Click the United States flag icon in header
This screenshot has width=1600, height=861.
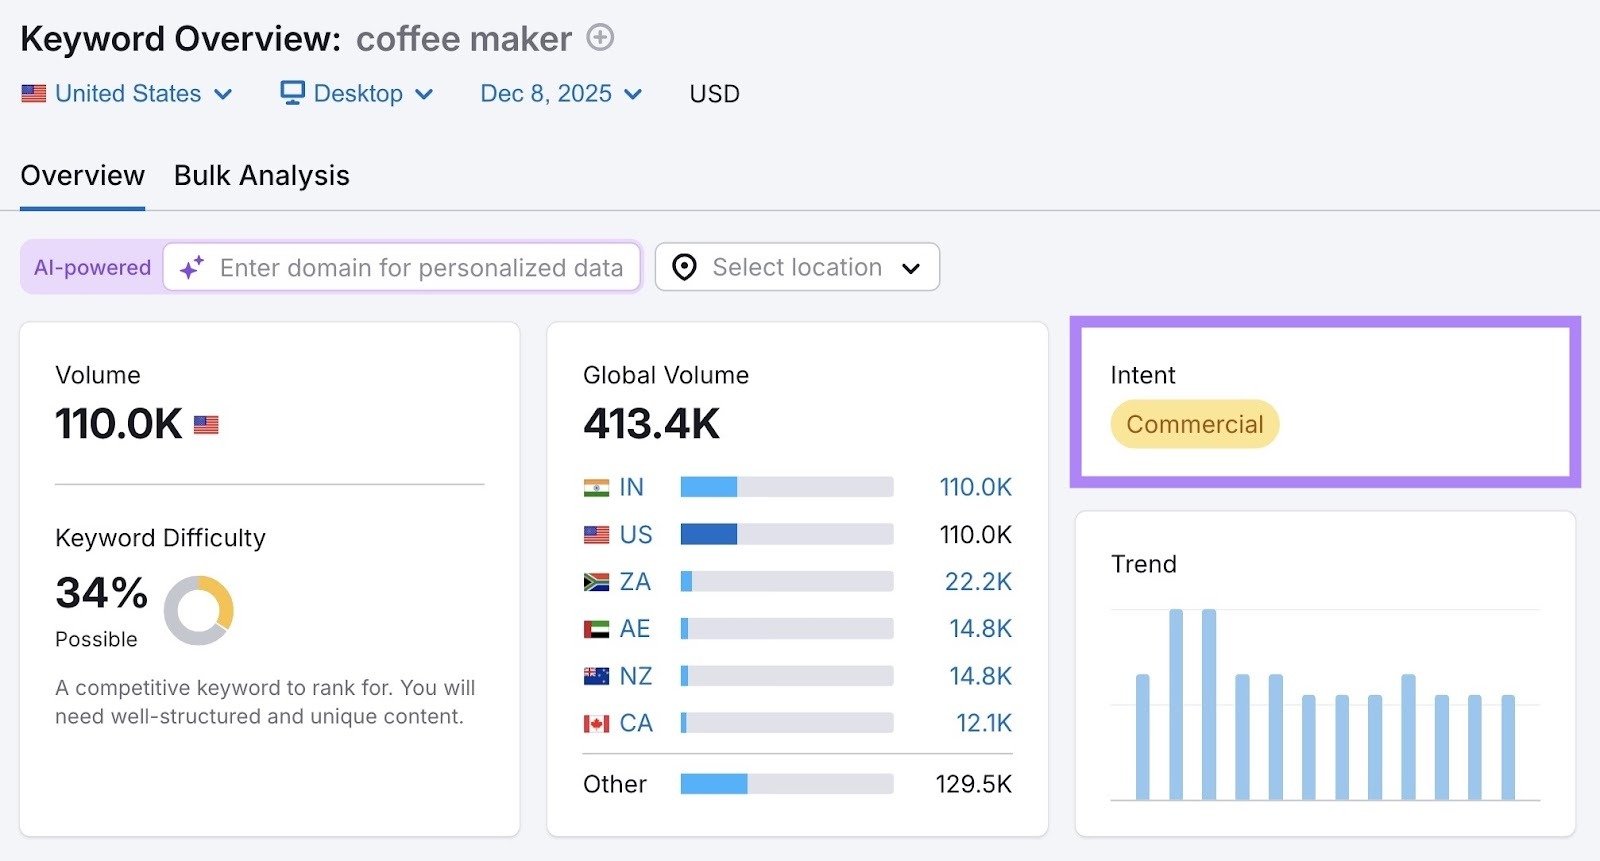coord(34,94)
